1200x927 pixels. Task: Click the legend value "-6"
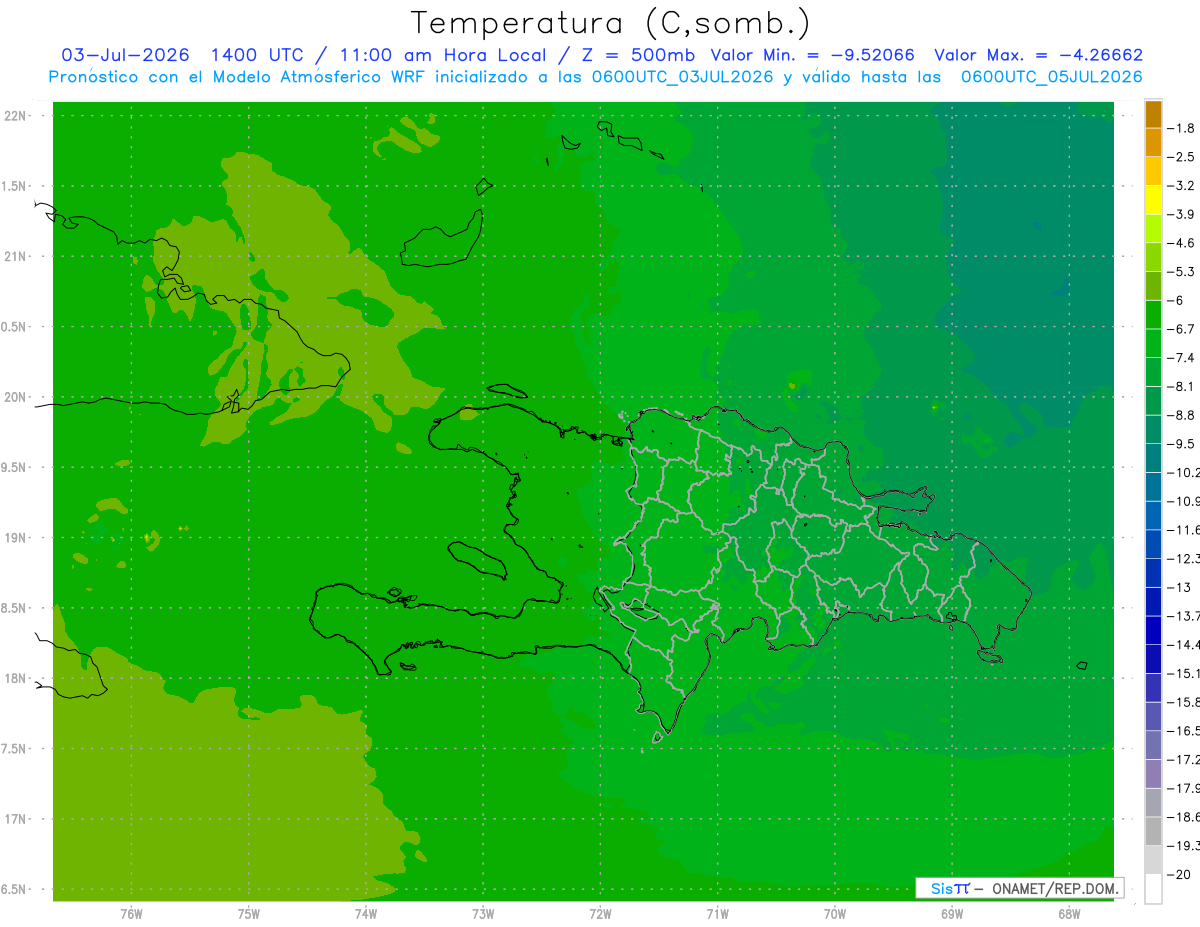point(1176,300)
